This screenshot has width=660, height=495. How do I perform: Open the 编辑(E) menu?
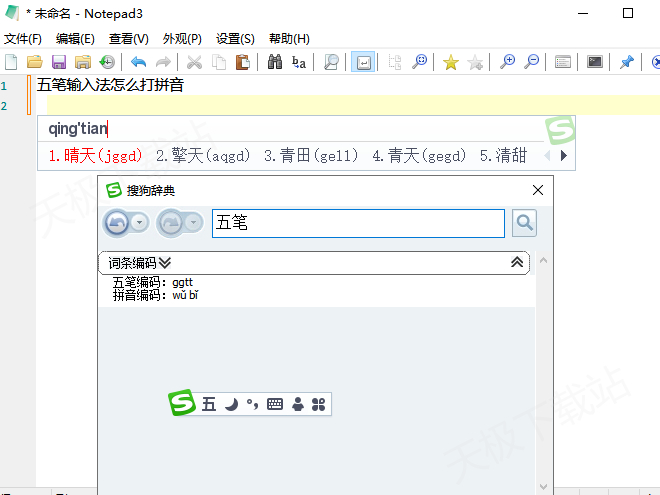(75, 39)
